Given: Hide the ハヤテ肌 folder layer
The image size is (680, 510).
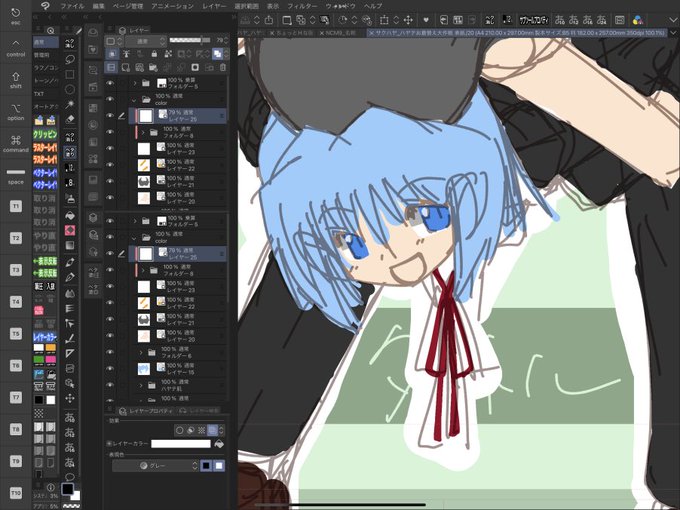Looking at the screenshot, I should [x=110, y=385].
